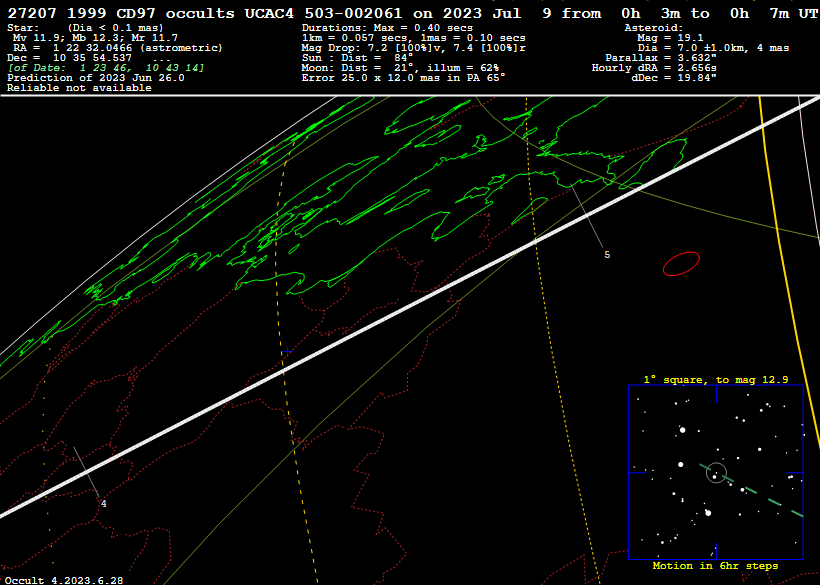This screenshot has width=820, height=585.
Task: Click the blue plus marker on map
Action: (287, 351)
